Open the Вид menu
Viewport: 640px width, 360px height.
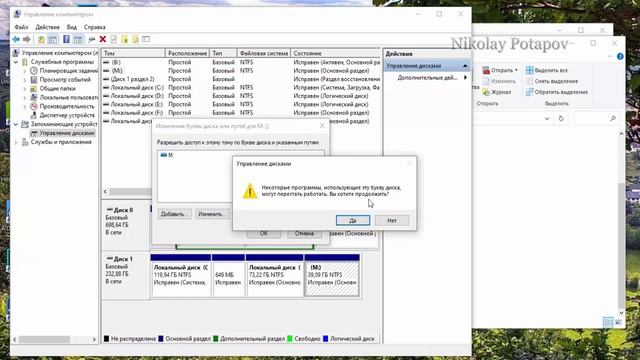coord(71,27)
